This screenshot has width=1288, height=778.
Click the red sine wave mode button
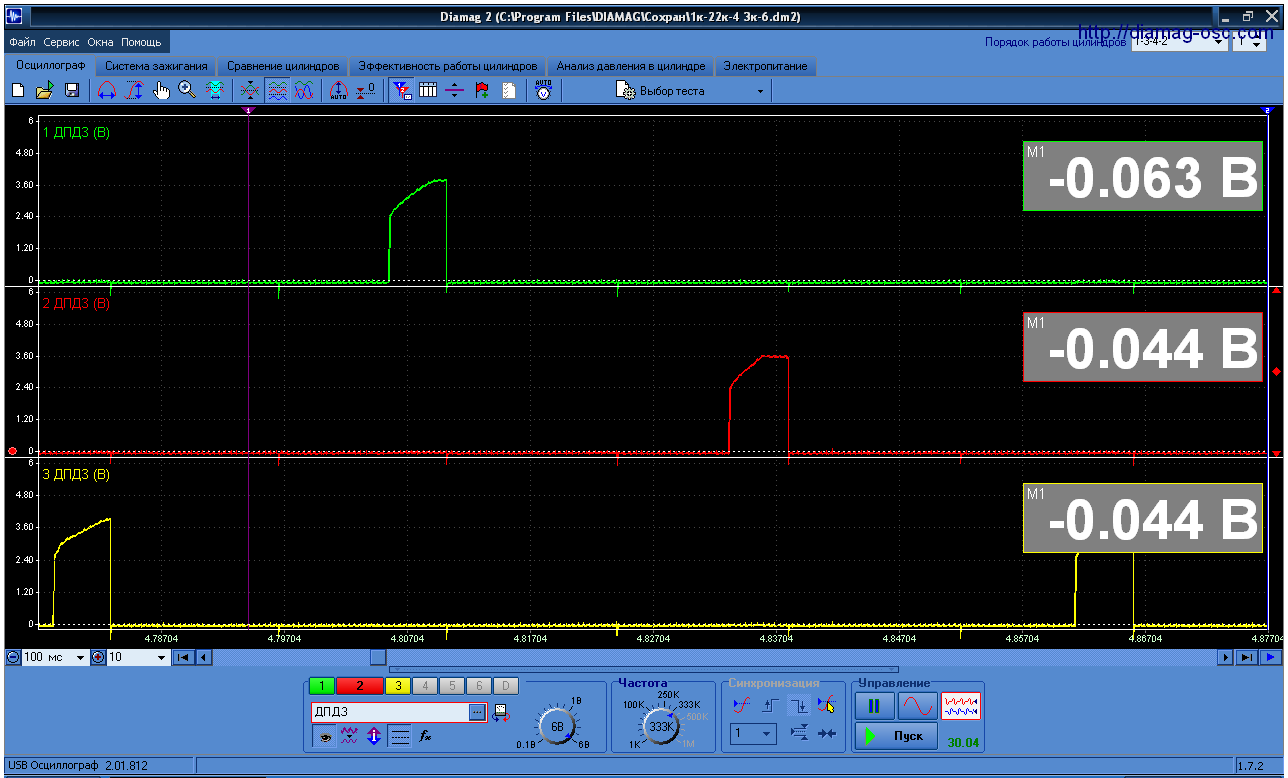point(917,706)
